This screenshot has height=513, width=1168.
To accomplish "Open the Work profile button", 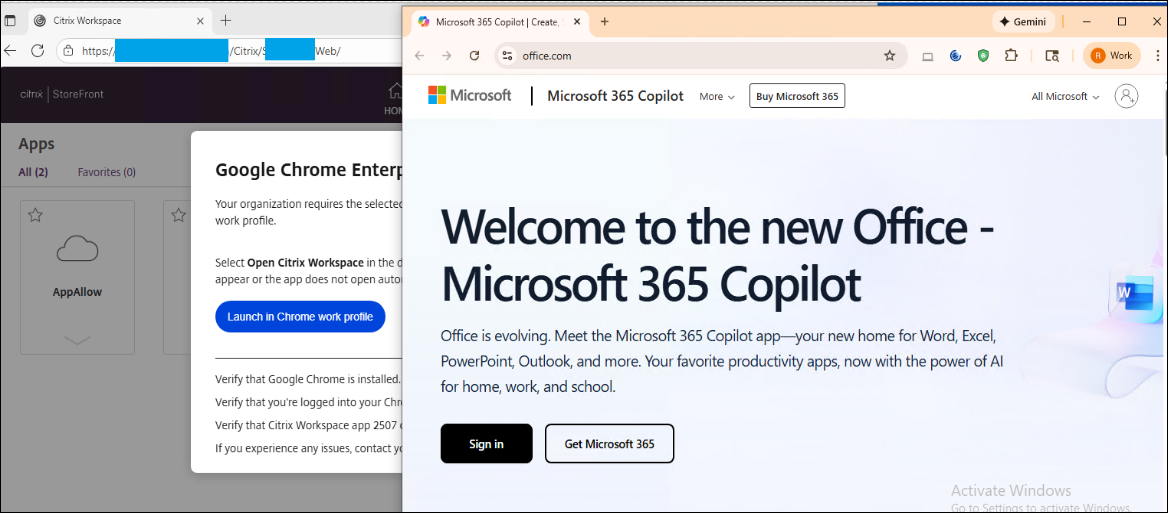I will click(x=1111, y=56).
